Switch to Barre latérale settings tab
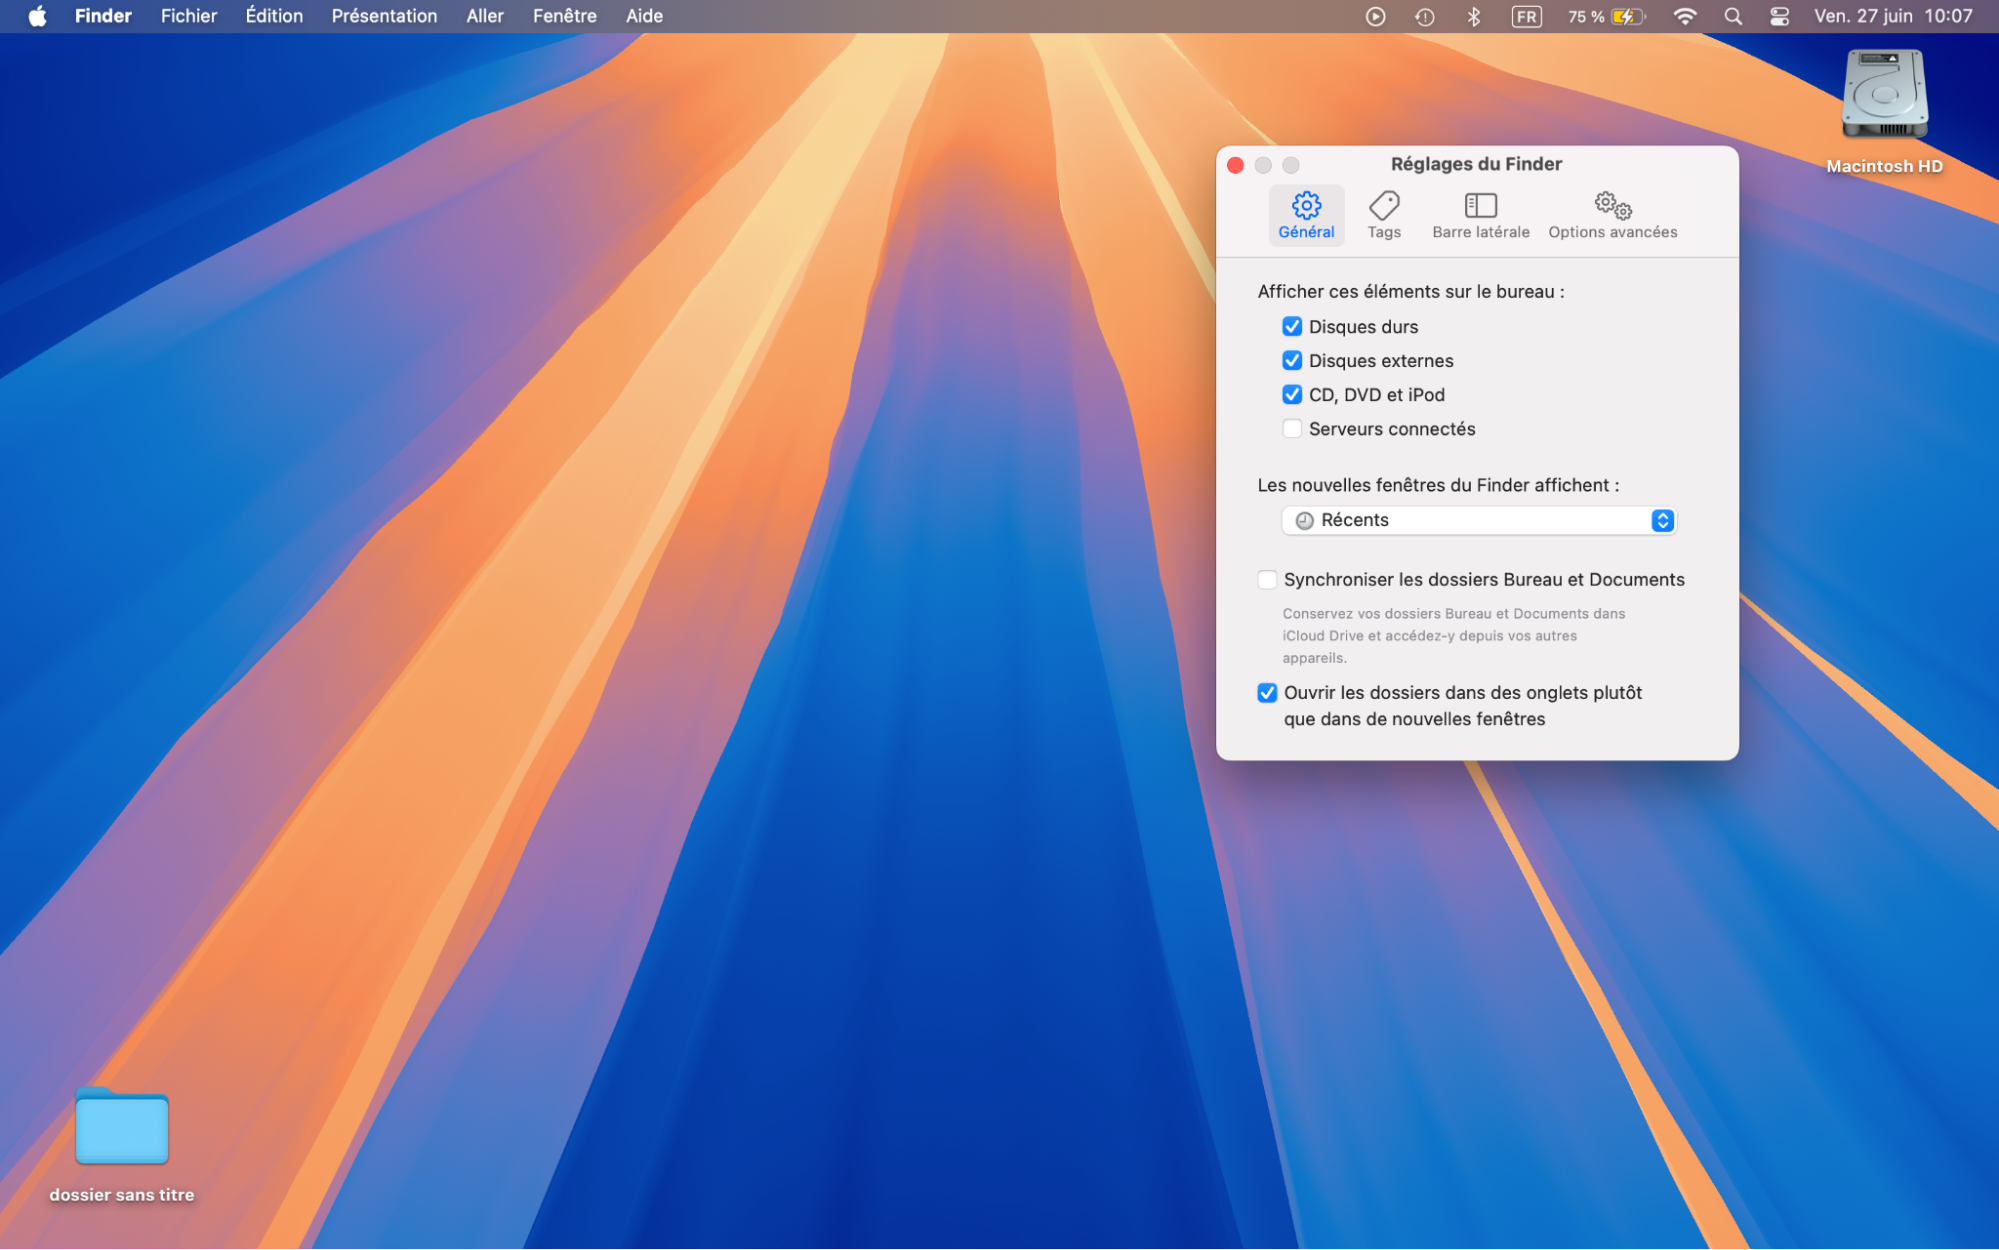The image size is (1999, 1250). pos(1480,214)
